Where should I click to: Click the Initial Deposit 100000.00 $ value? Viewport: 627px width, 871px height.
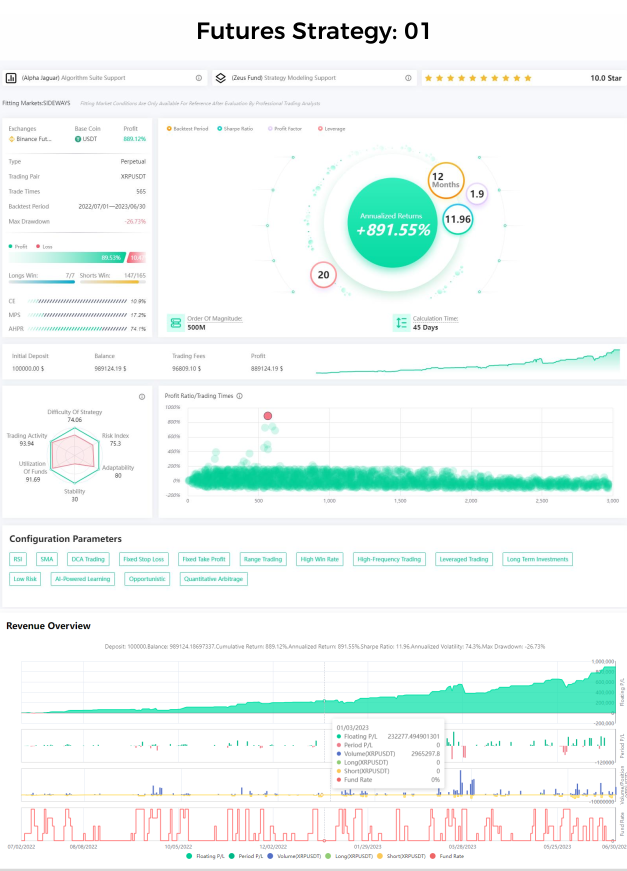[28, 369]
